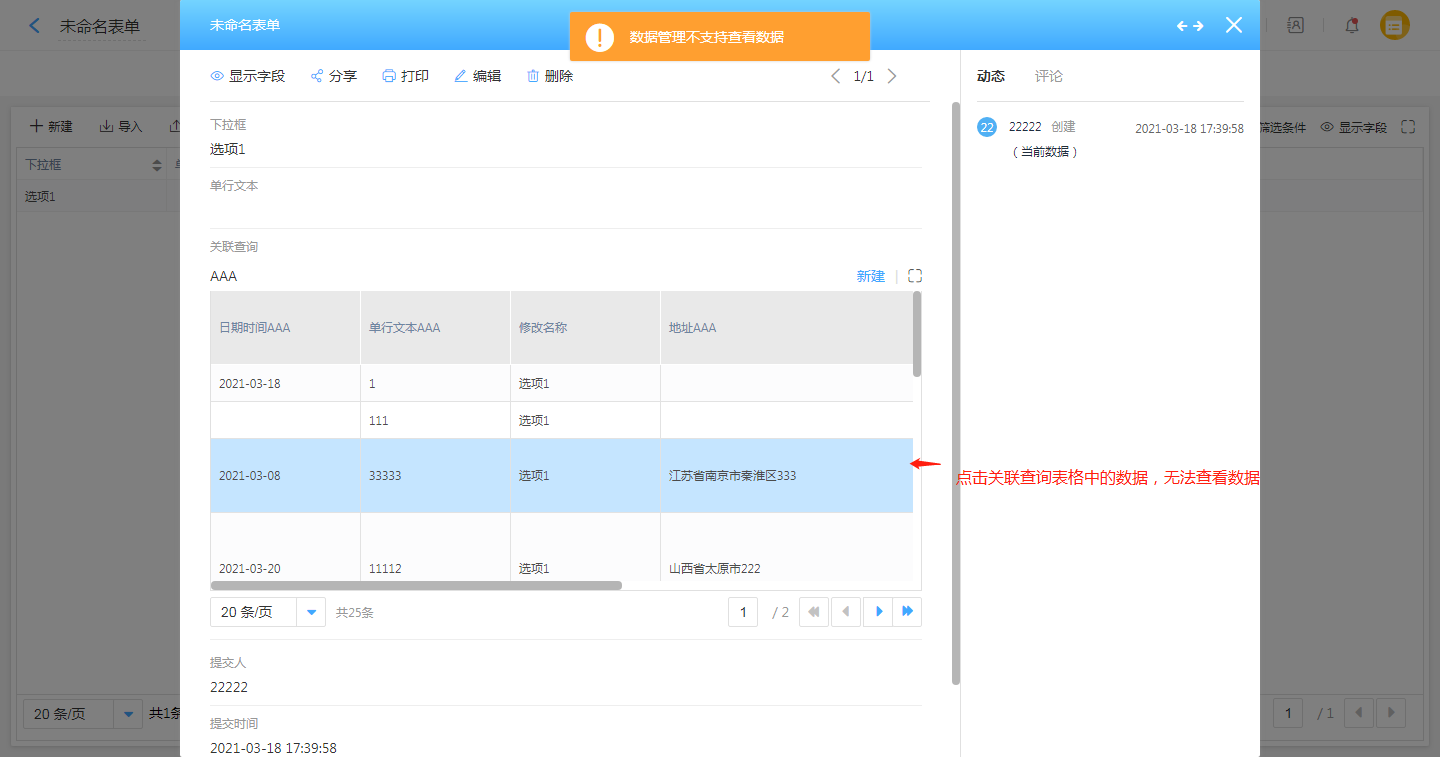1440x757 pixels.
Task: Toggle dialog width with double-arrow icon
Action: [1190, 25]
